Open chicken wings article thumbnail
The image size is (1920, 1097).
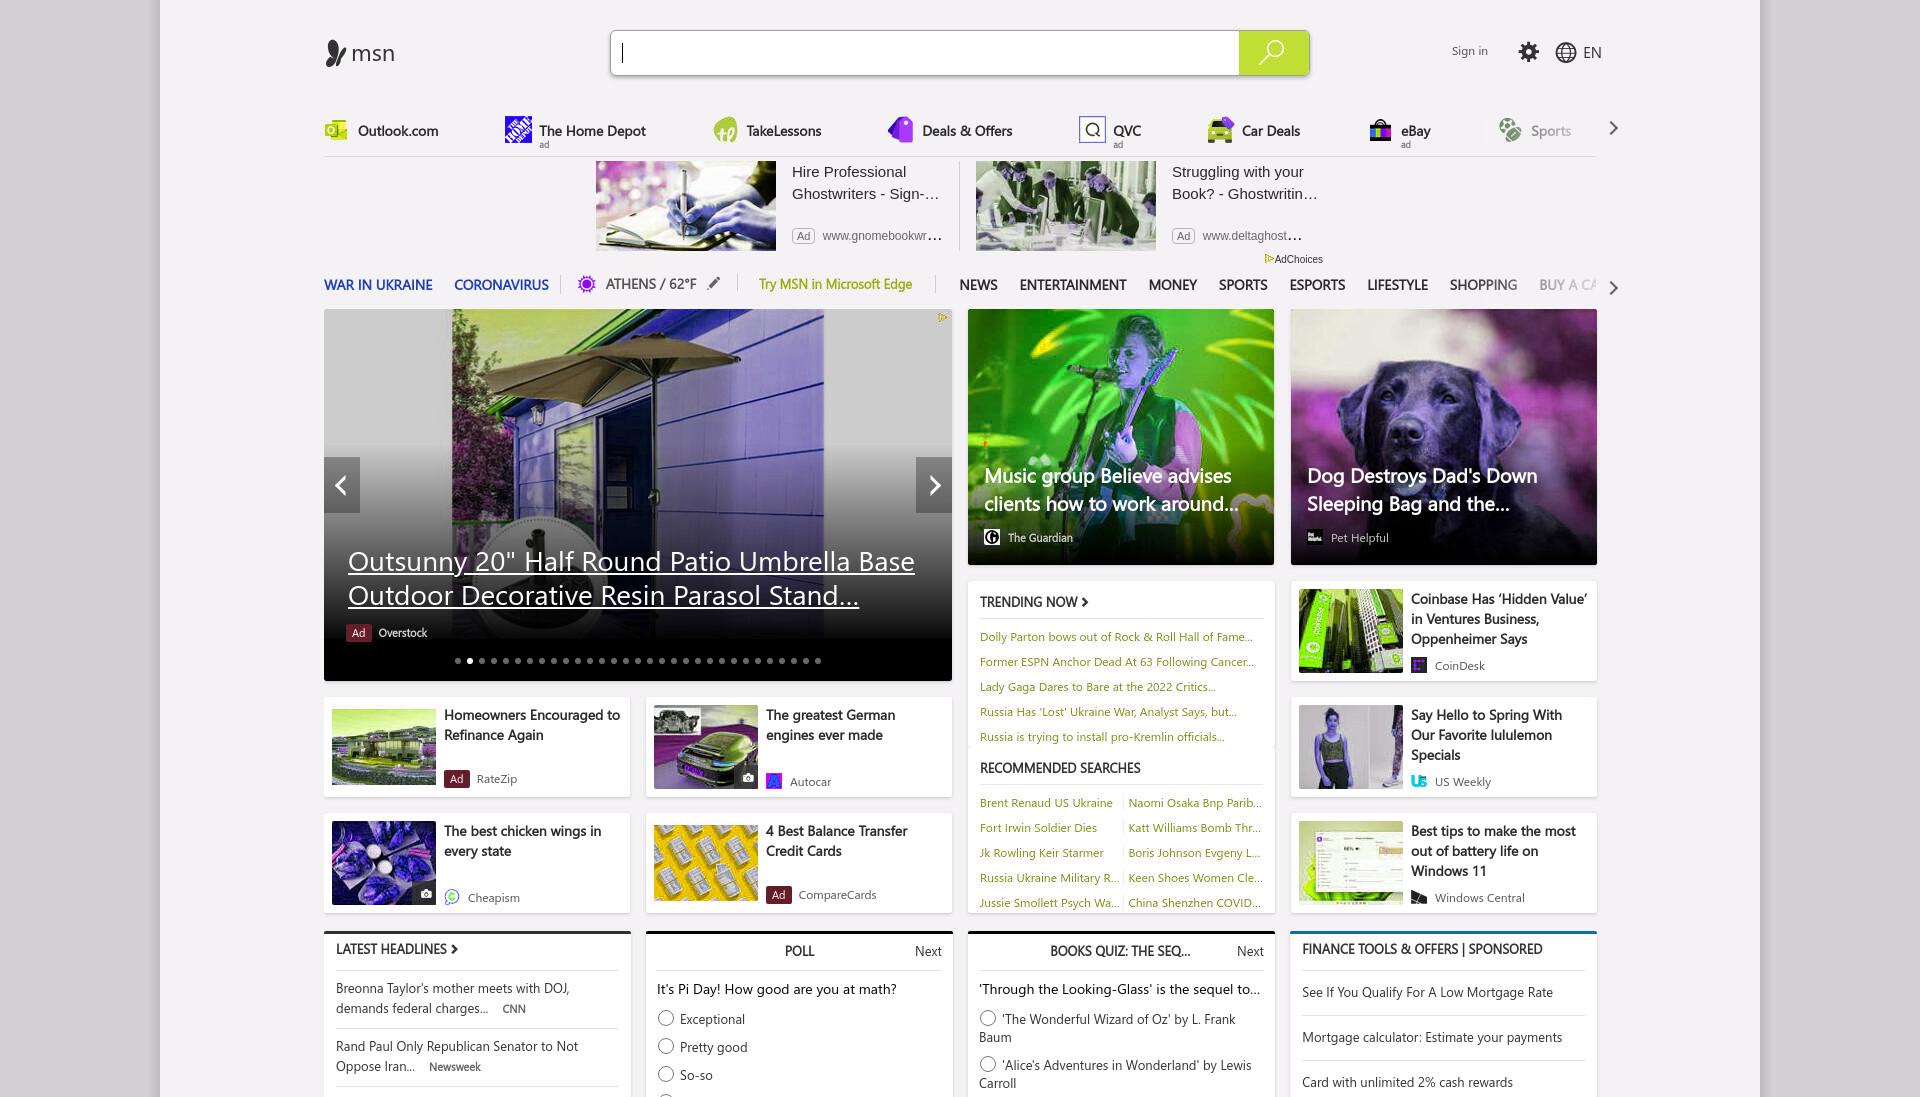click(x=384, y=863)
